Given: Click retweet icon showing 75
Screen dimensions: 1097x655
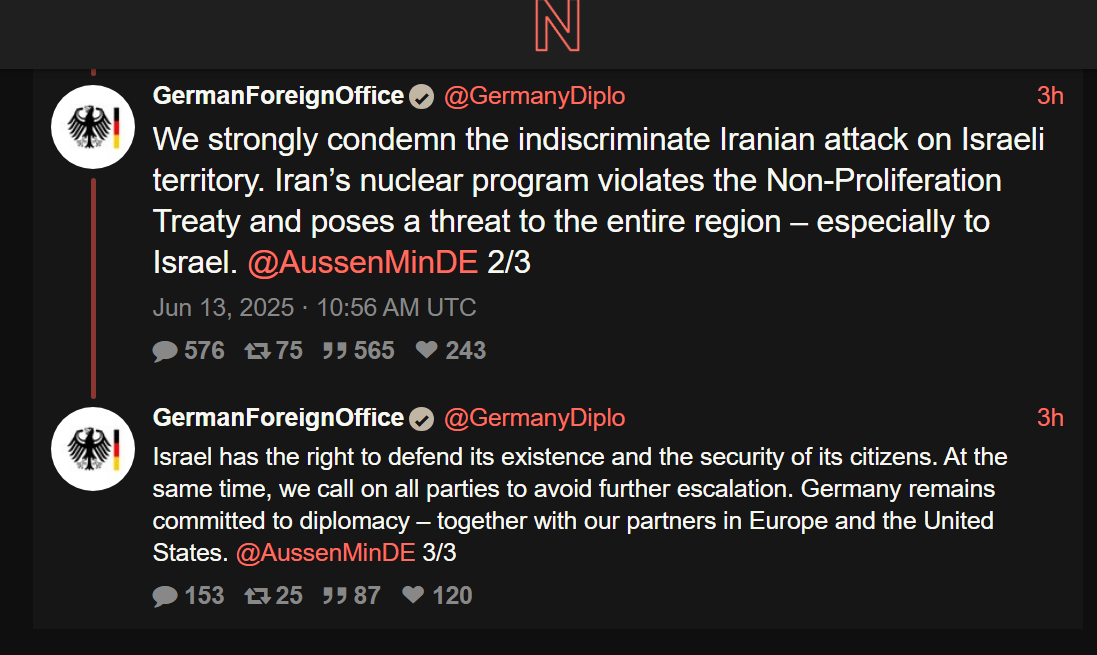Looking at the screenshot, I should pyautogui.click(x=257, y=351).
